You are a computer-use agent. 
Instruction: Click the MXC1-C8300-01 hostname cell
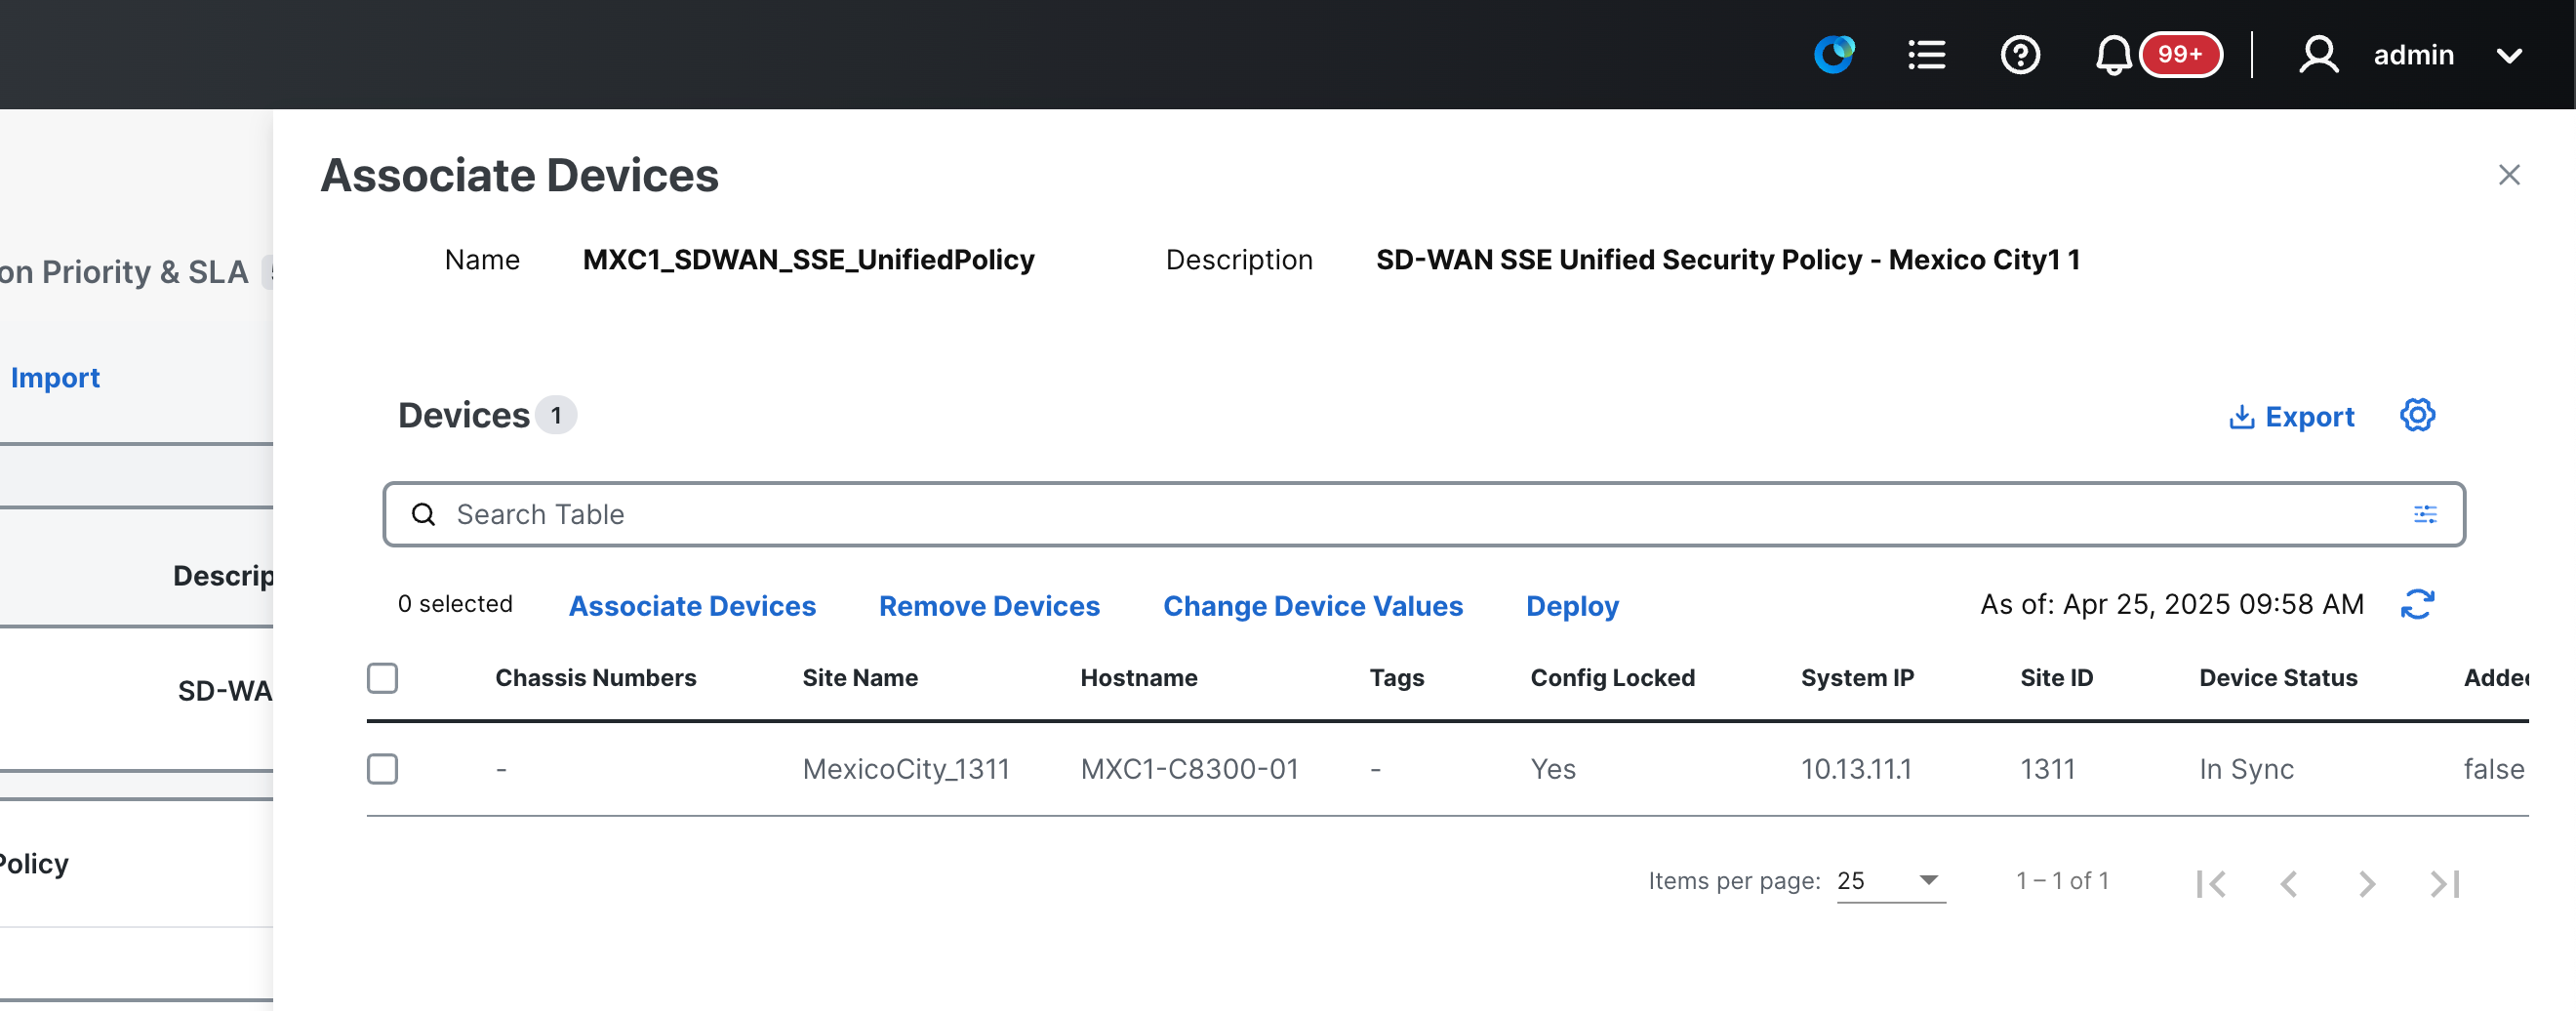click(x=1188, y=768)
